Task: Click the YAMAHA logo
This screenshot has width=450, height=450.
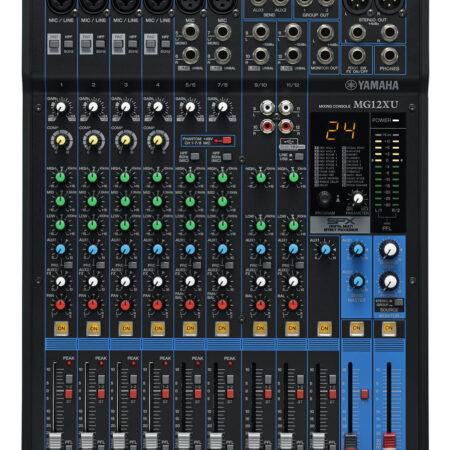Action: click(372, 85)
